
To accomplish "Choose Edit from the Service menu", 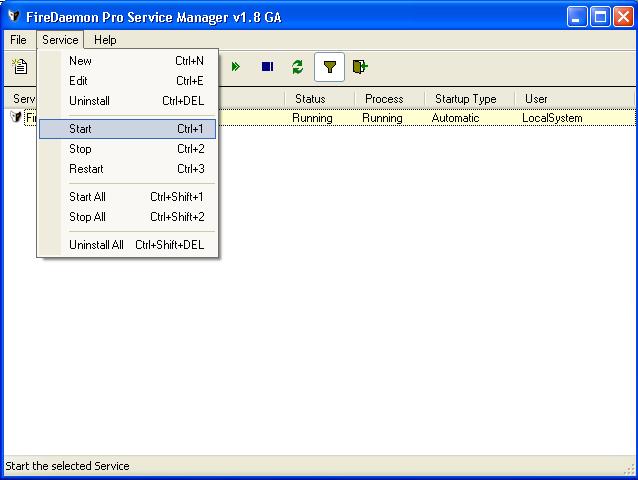I will (x=127, y=81).
